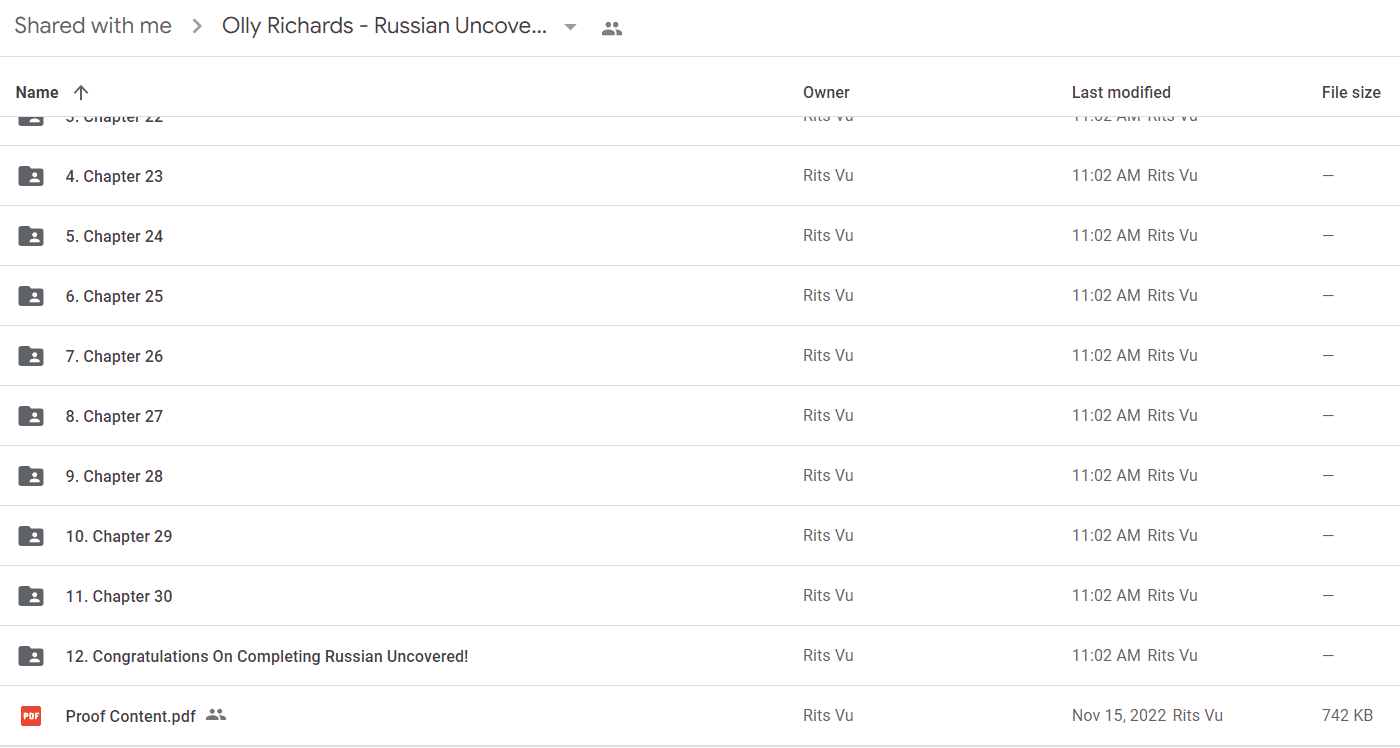Image resolution: width=1400 pixels, height=748 pixels.
Task: Click 11:02 AM modified time for 12. Congratulations row
Action: click(1106, 655)
